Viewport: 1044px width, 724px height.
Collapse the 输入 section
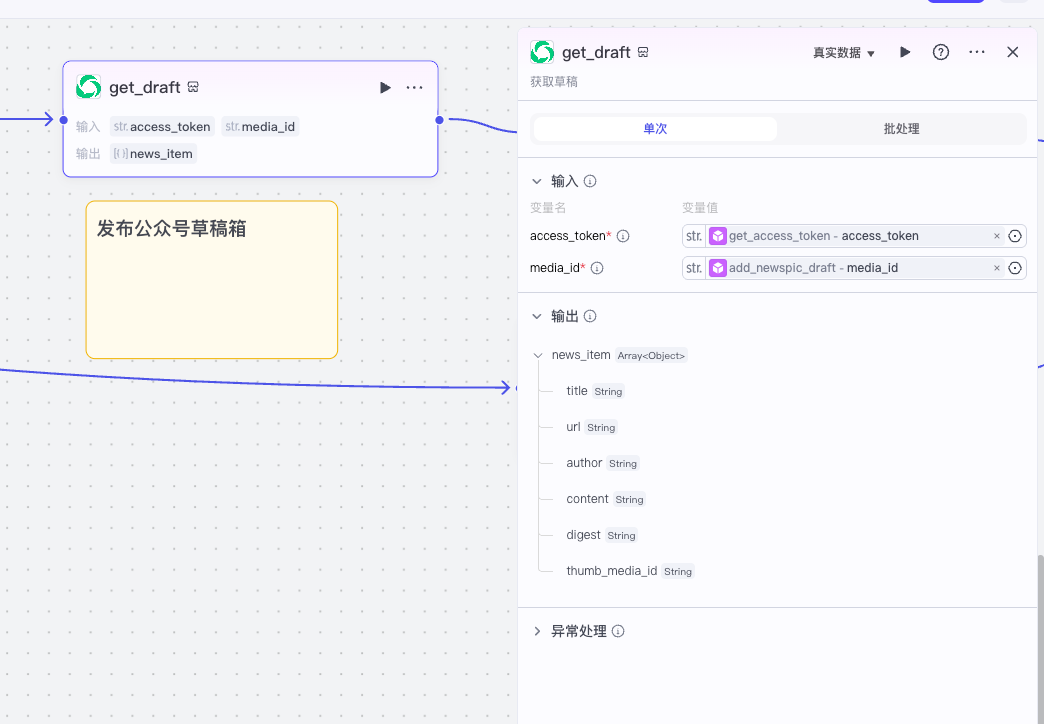point(537,181)
